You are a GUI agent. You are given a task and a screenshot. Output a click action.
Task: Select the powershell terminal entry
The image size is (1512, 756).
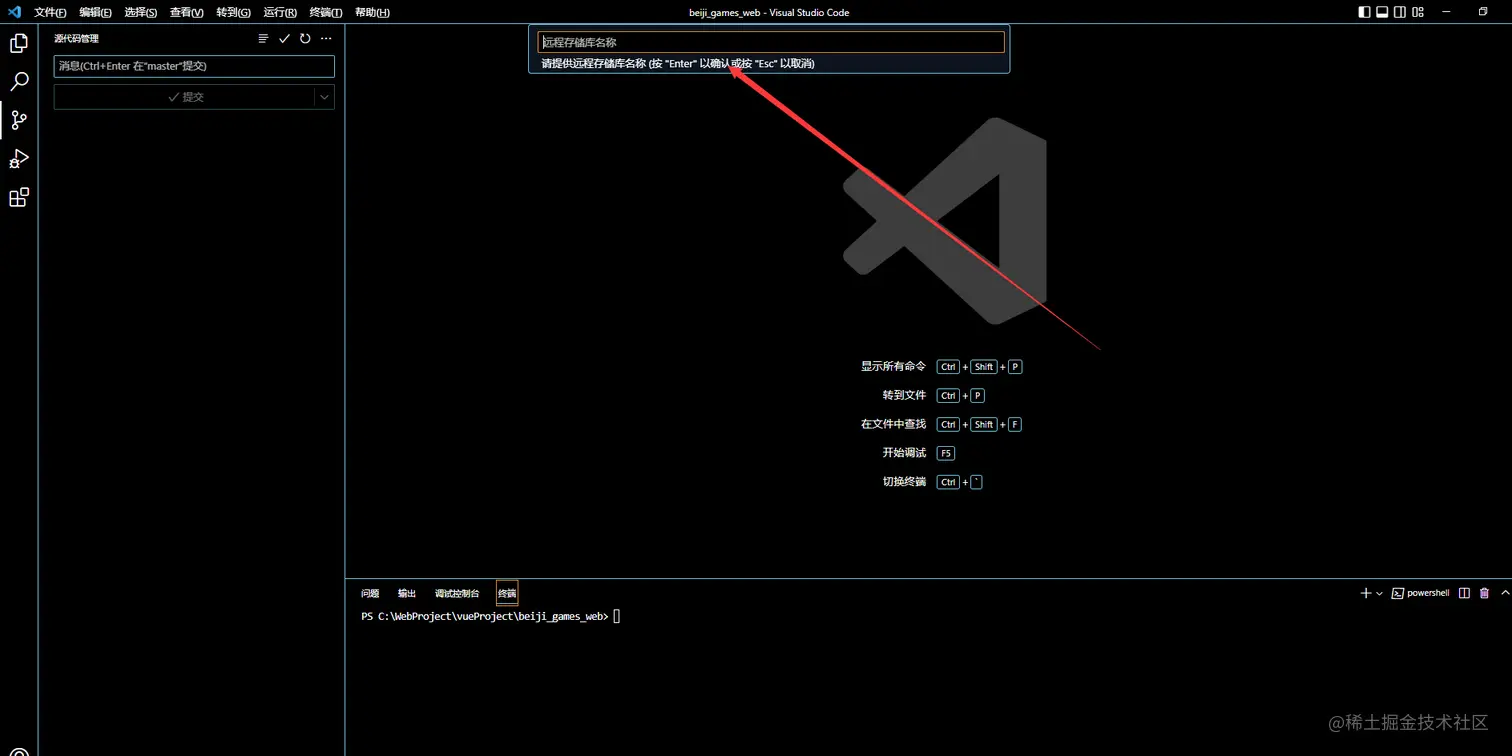point(1421,593)
